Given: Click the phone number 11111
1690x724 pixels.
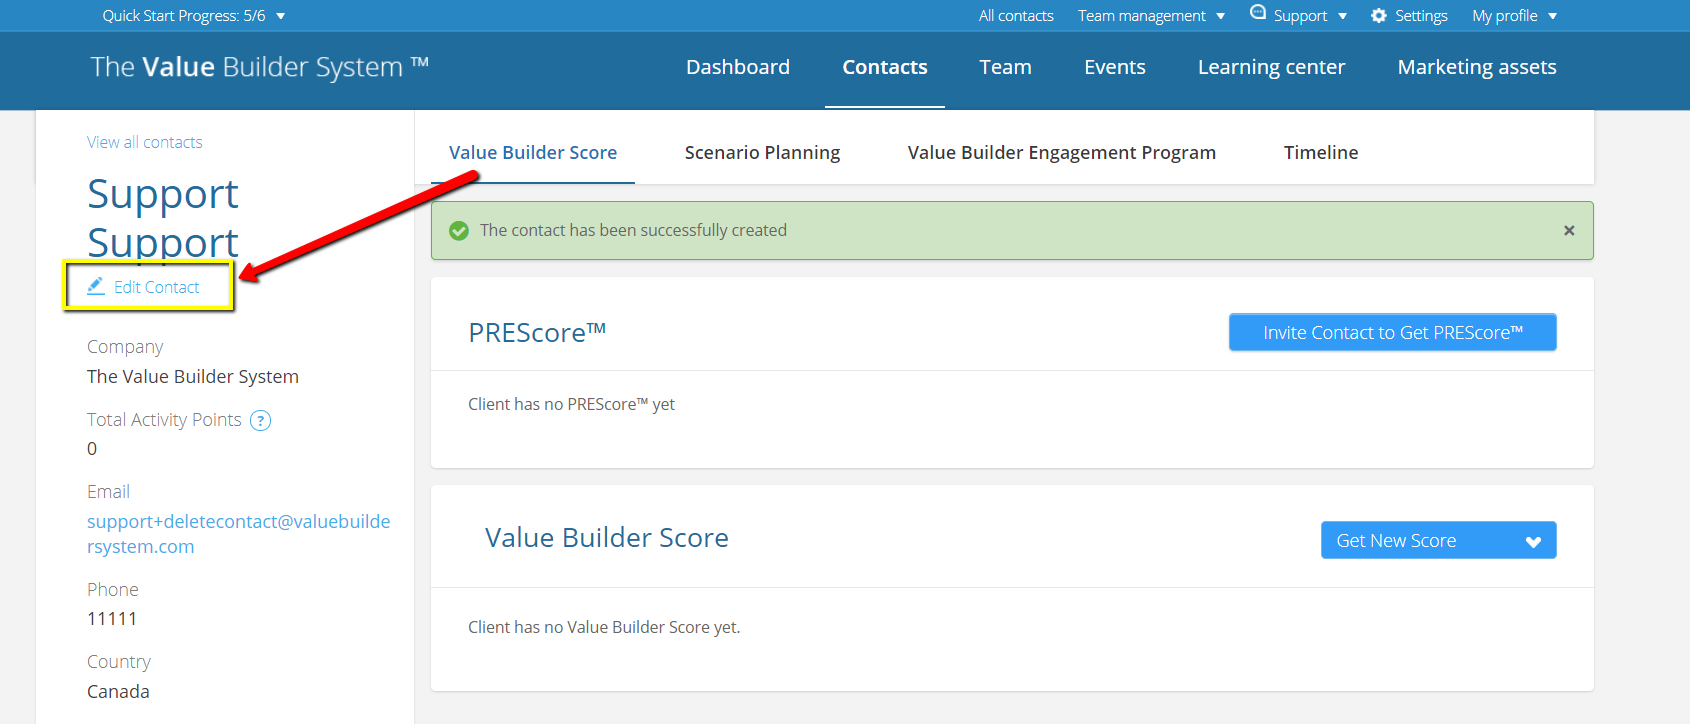Looking at the screenshot, I should point(112,619).
